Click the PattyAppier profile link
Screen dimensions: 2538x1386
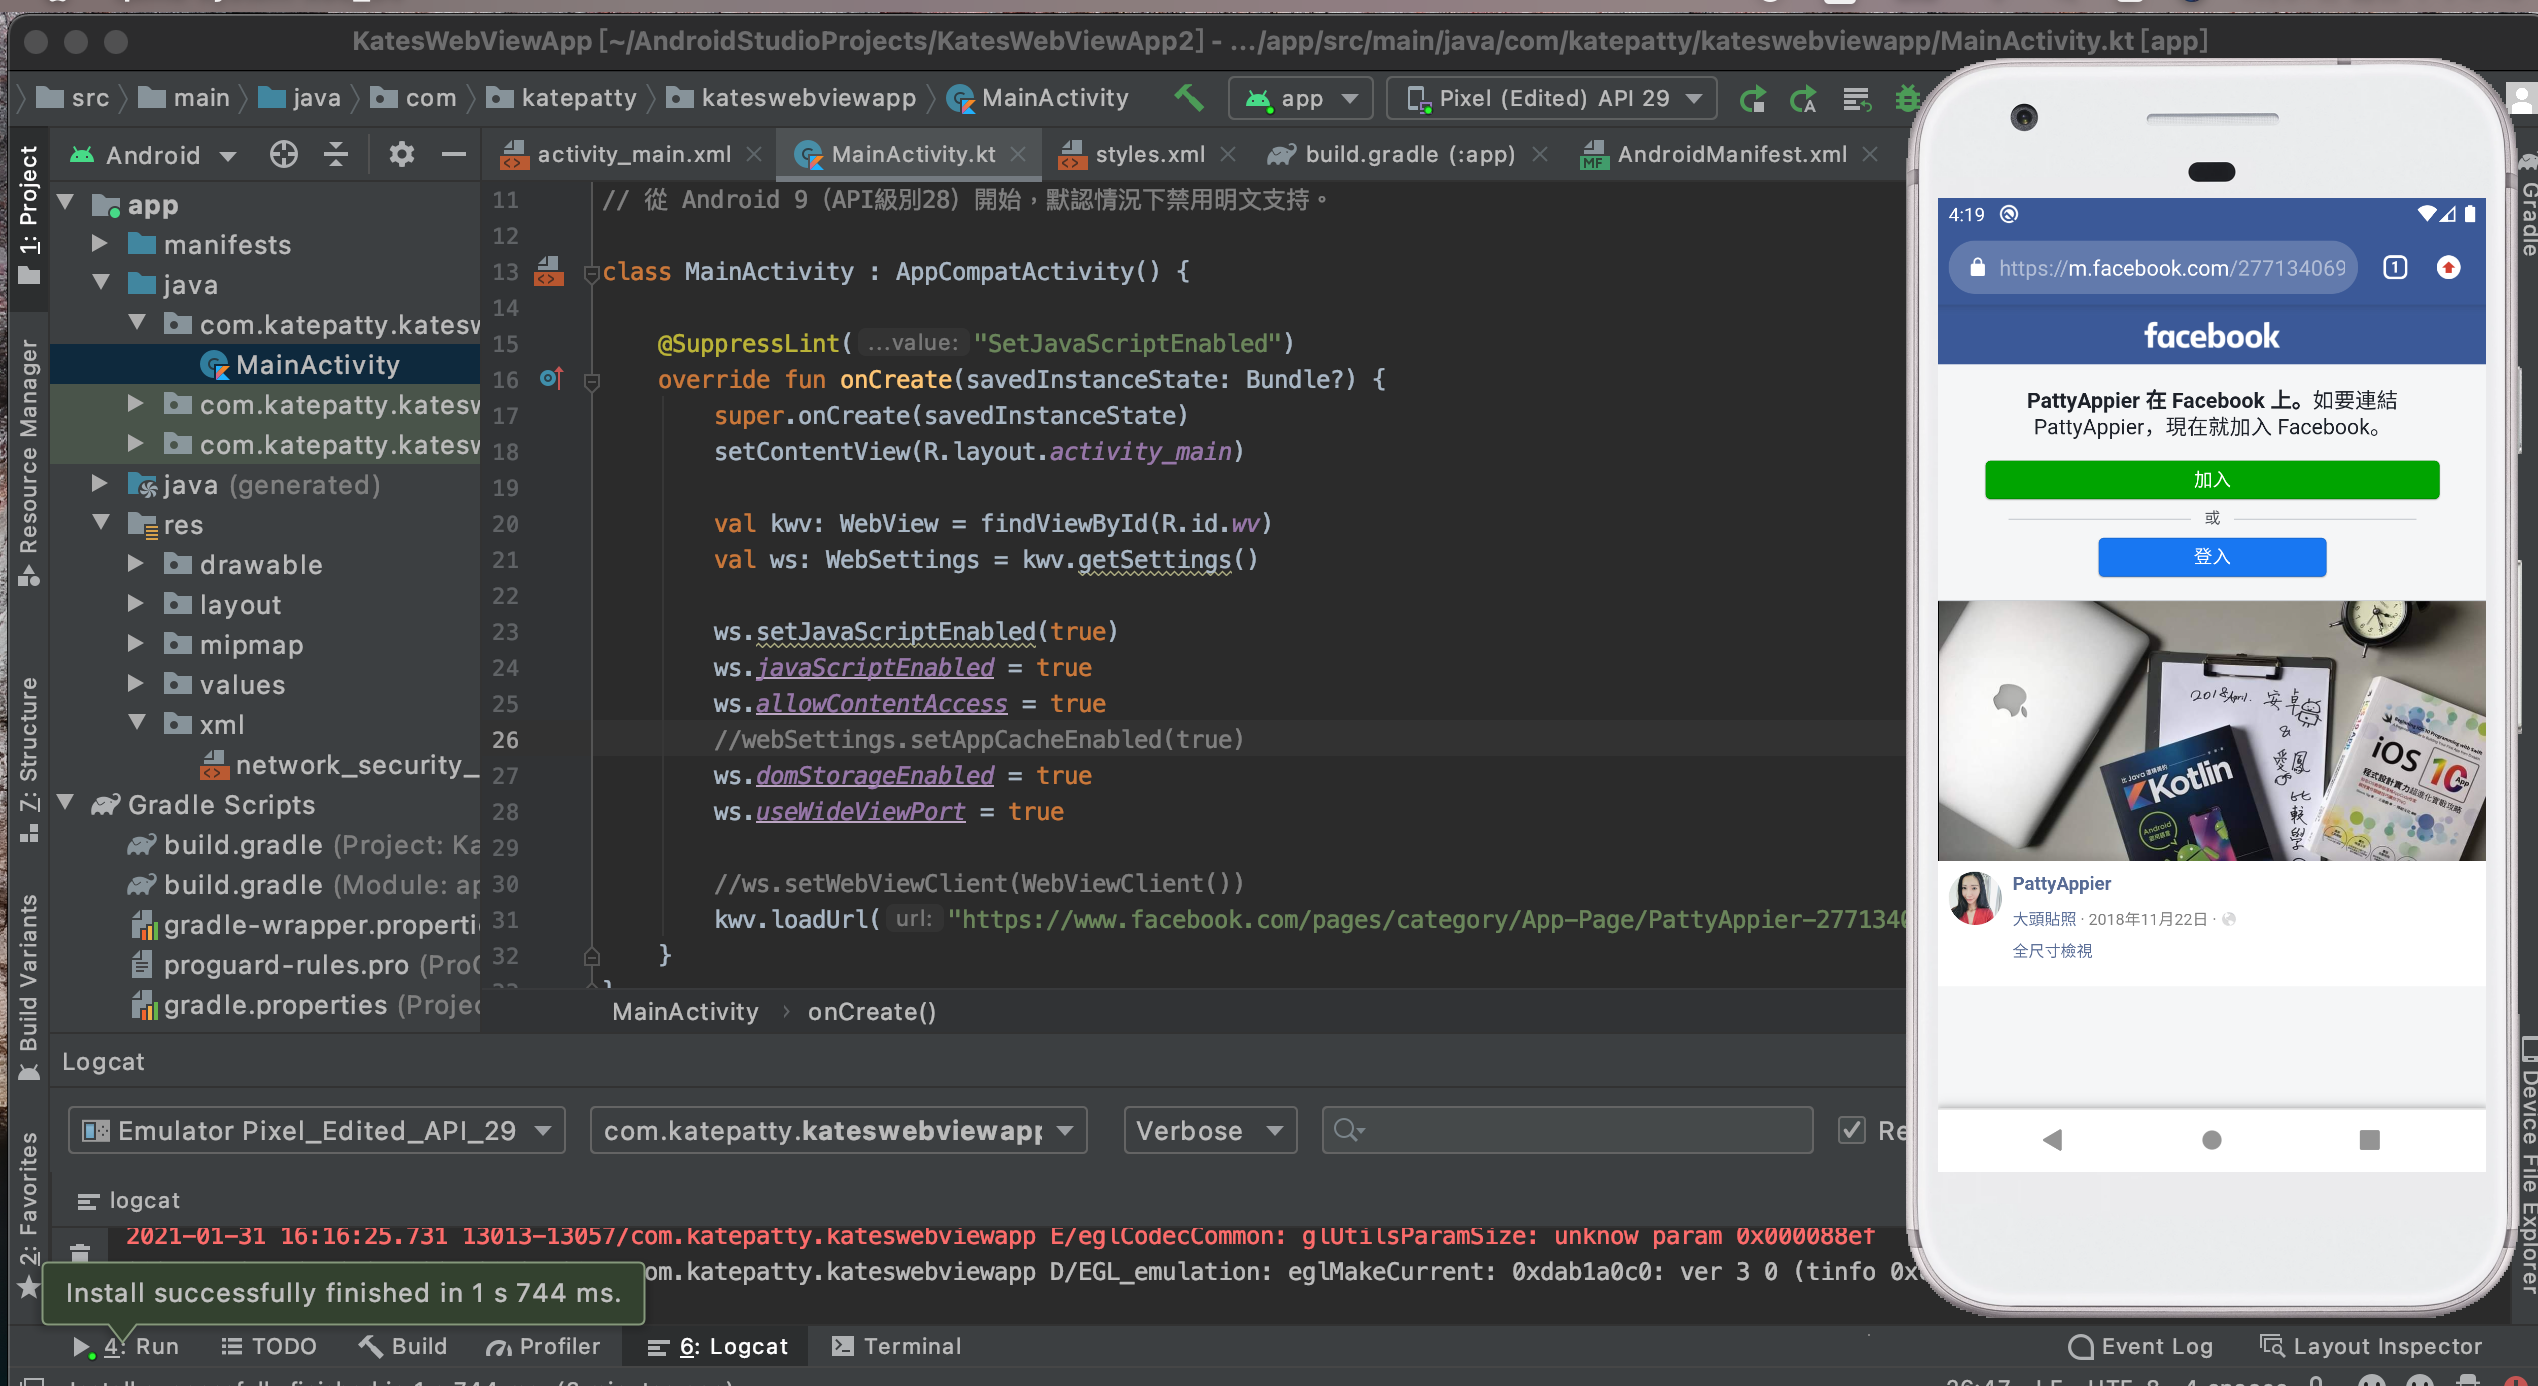coord(2061,883)
